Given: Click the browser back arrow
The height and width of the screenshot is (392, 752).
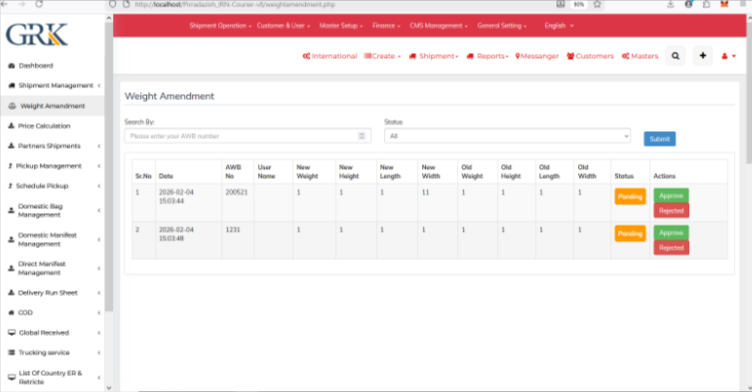Looking at the screenshot, I should (x=5, y=4).
